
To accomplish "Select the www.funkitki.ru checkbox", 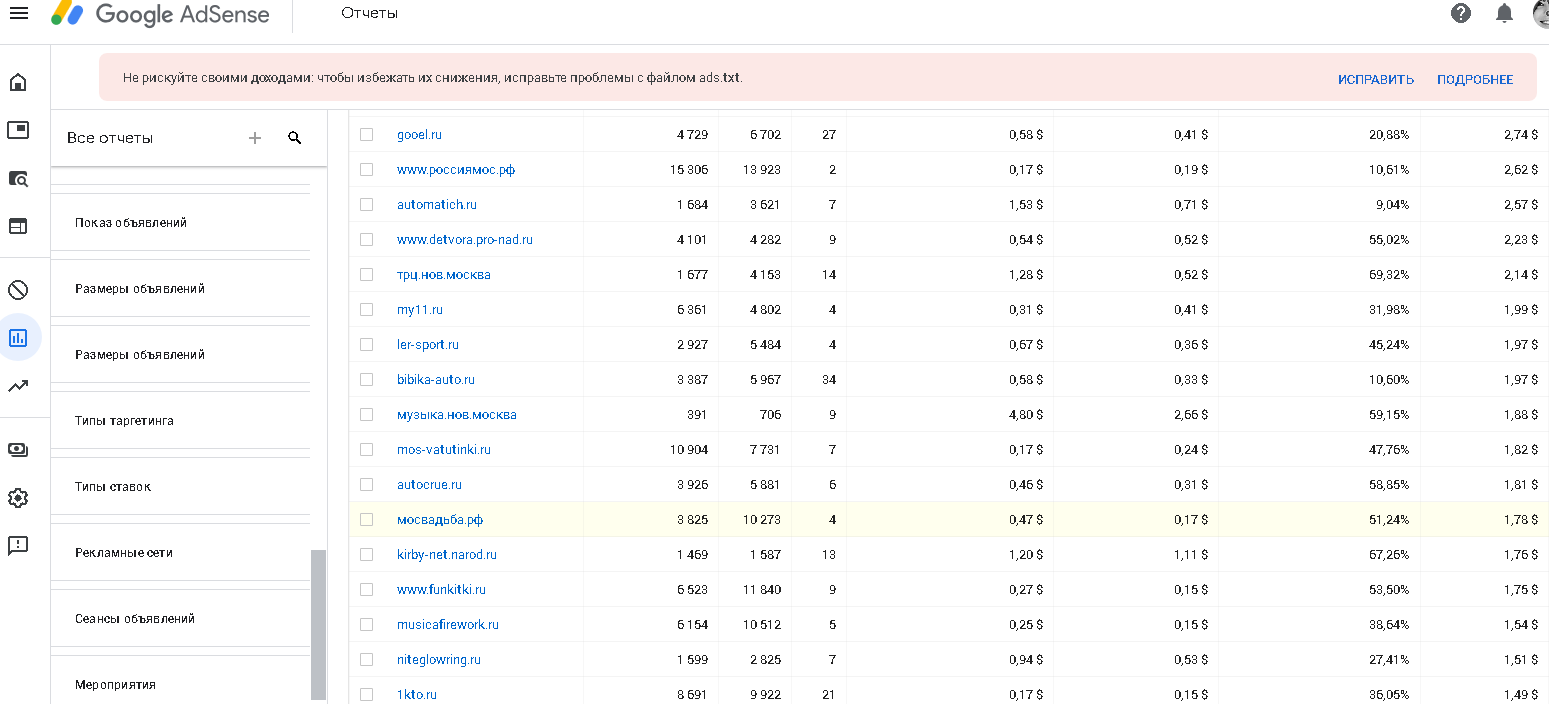I will (366, 589).
